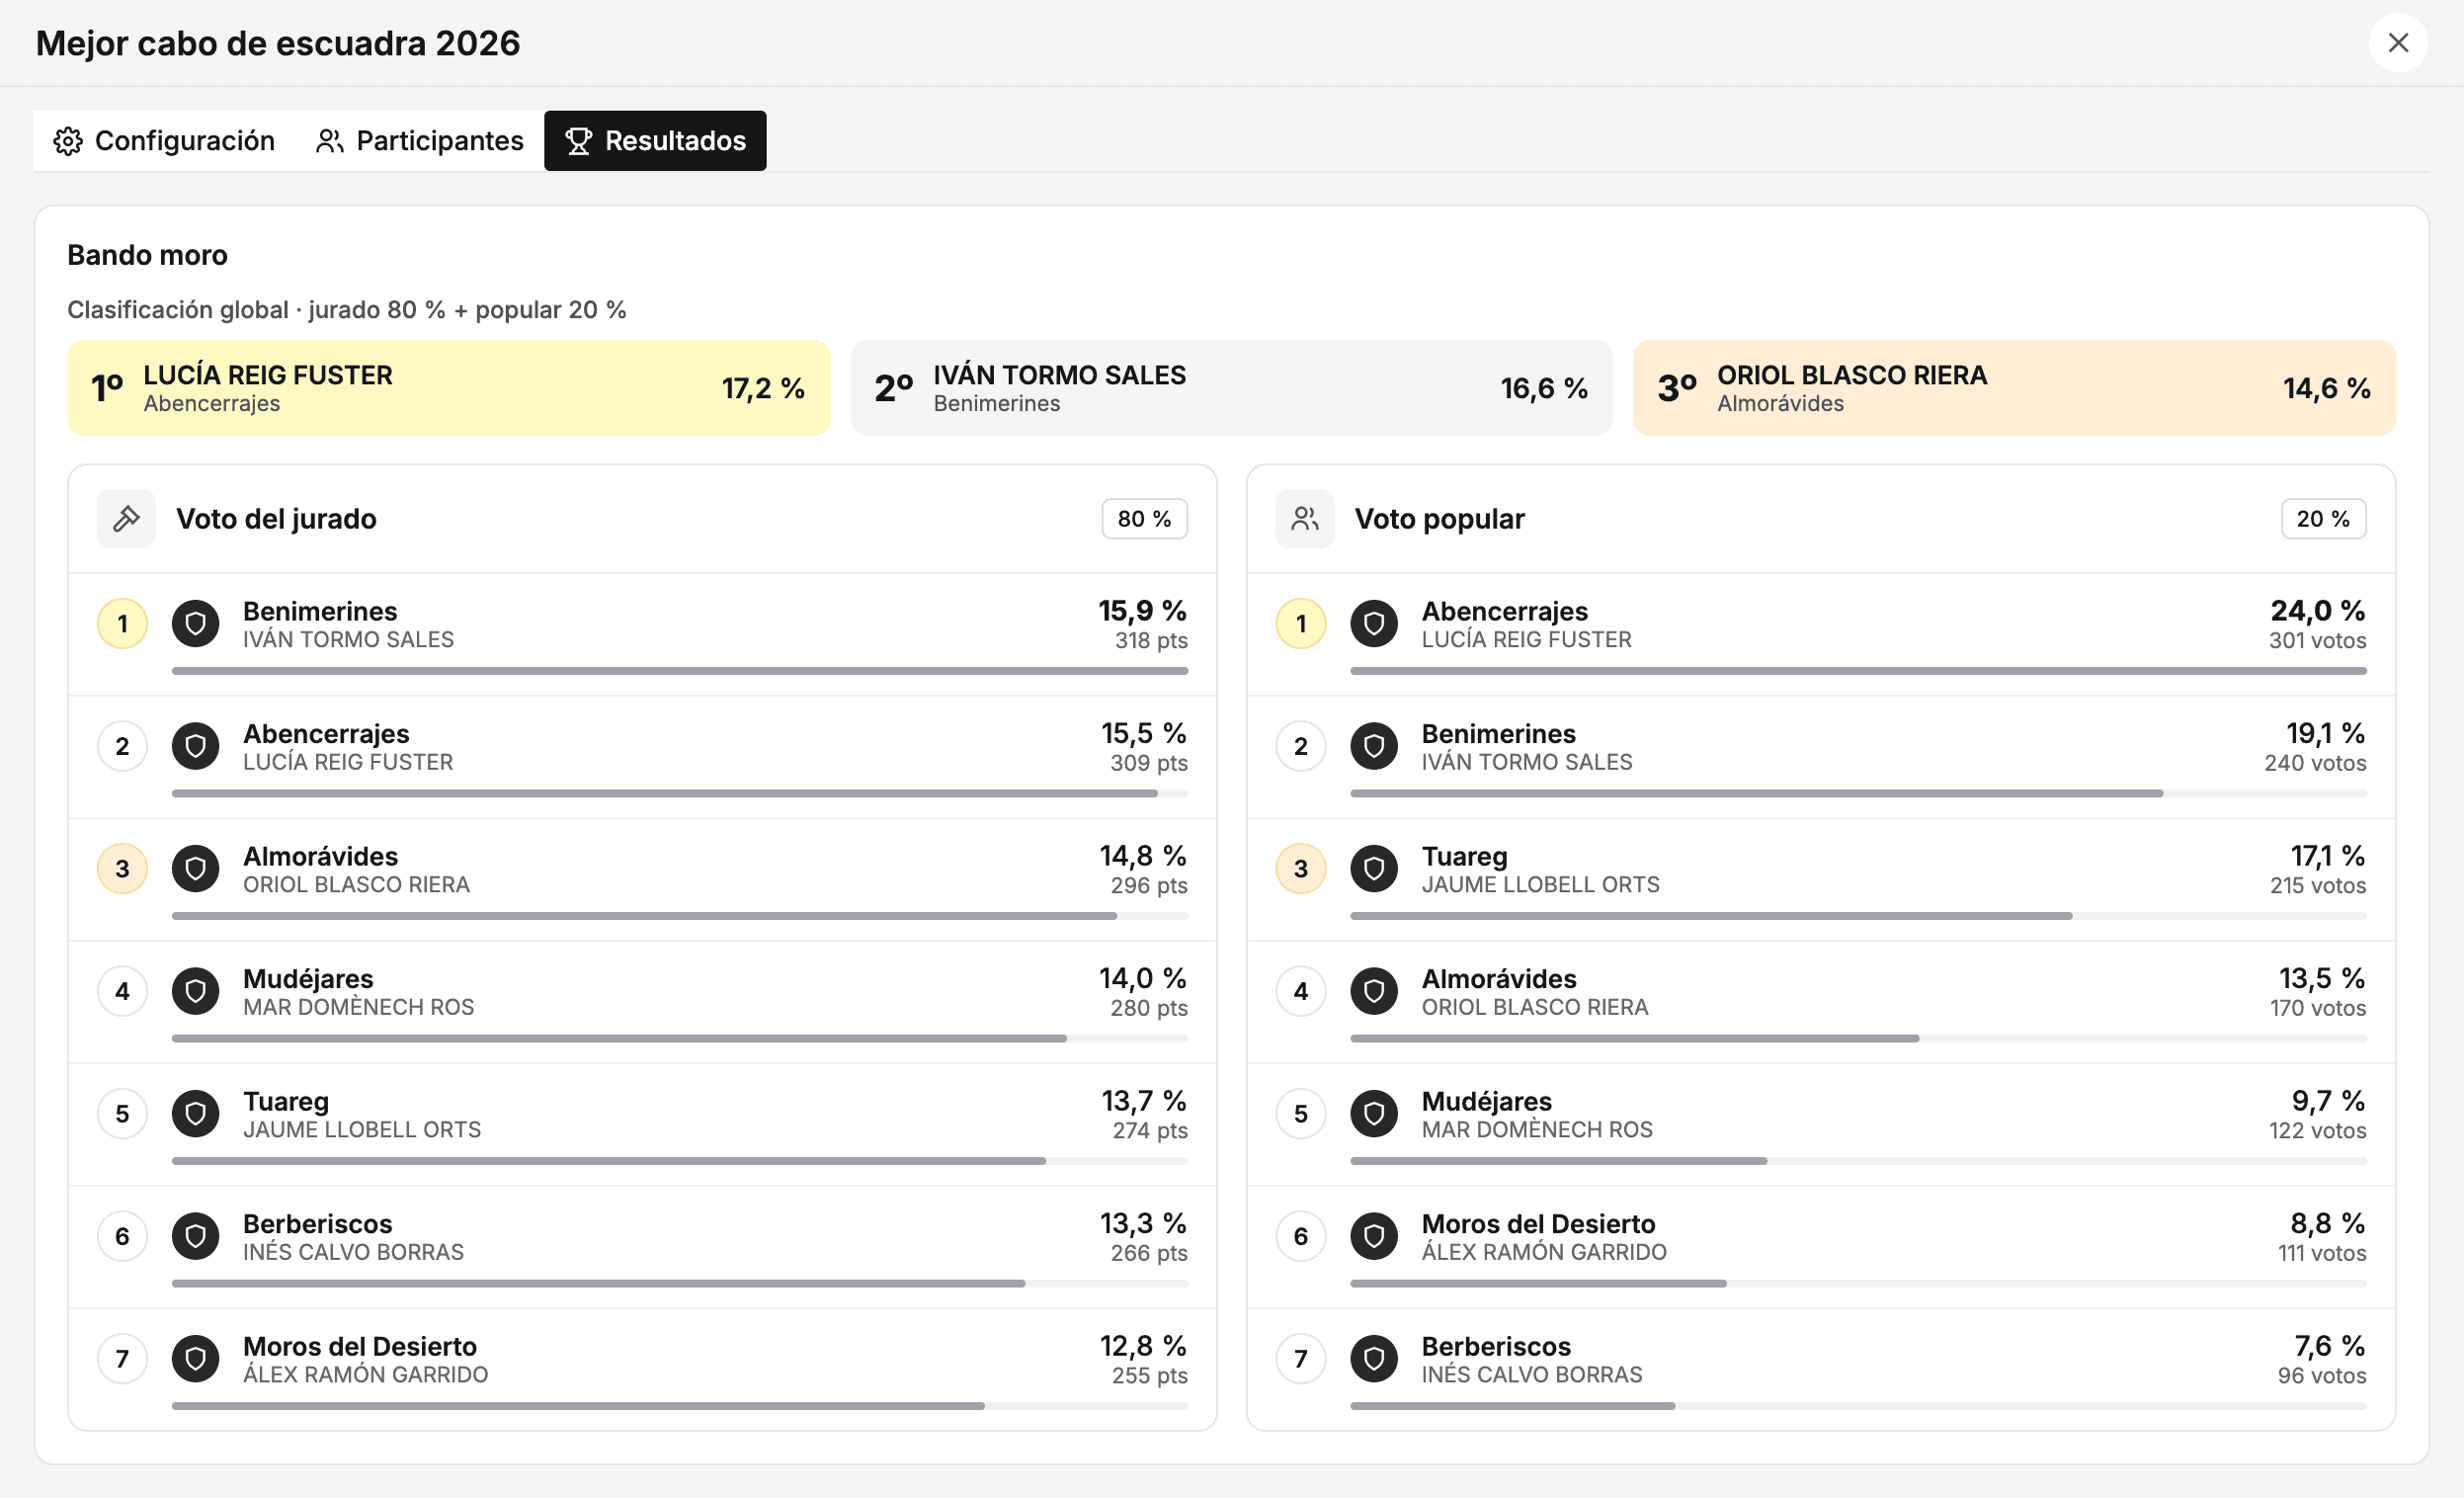This screenshot has height=1498, width=2464.
Task: Click rank badge 1 in the popular vote list
Action: click(x=1300, y=624)
